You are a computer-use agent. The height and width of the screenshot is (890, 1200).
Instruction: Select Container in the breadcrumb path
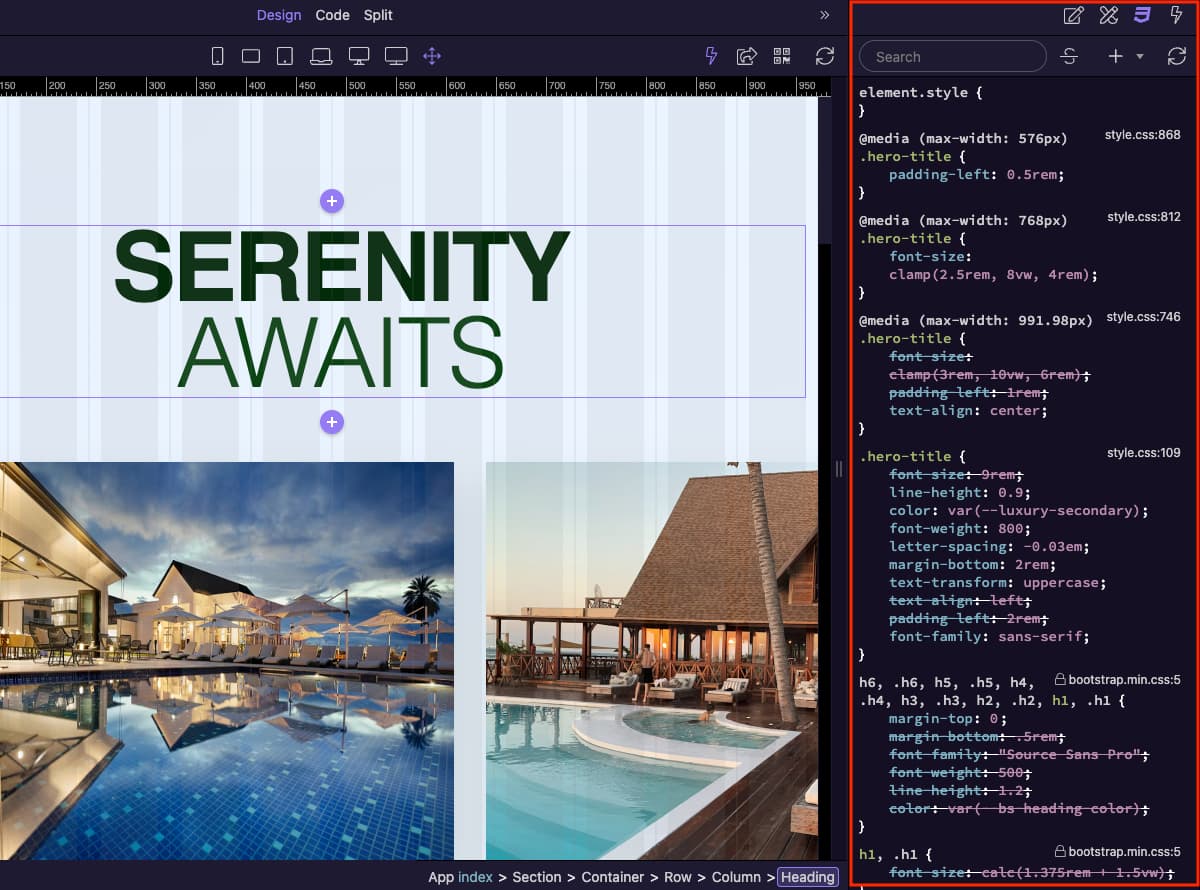click(x=613, y=877)
